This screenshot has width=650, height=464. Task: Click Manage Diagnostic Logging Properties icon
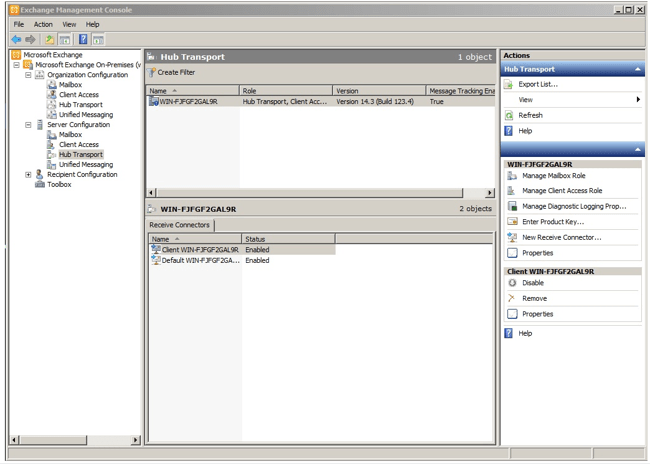coord(512,206)
